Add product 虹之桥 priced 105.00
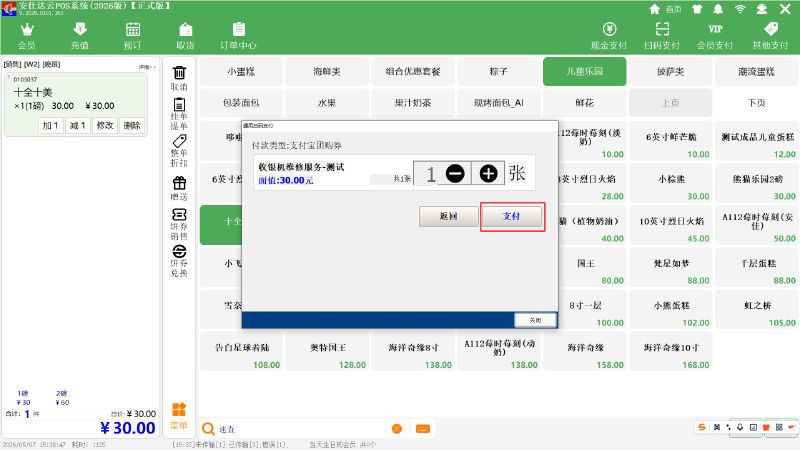 (757, 310)
